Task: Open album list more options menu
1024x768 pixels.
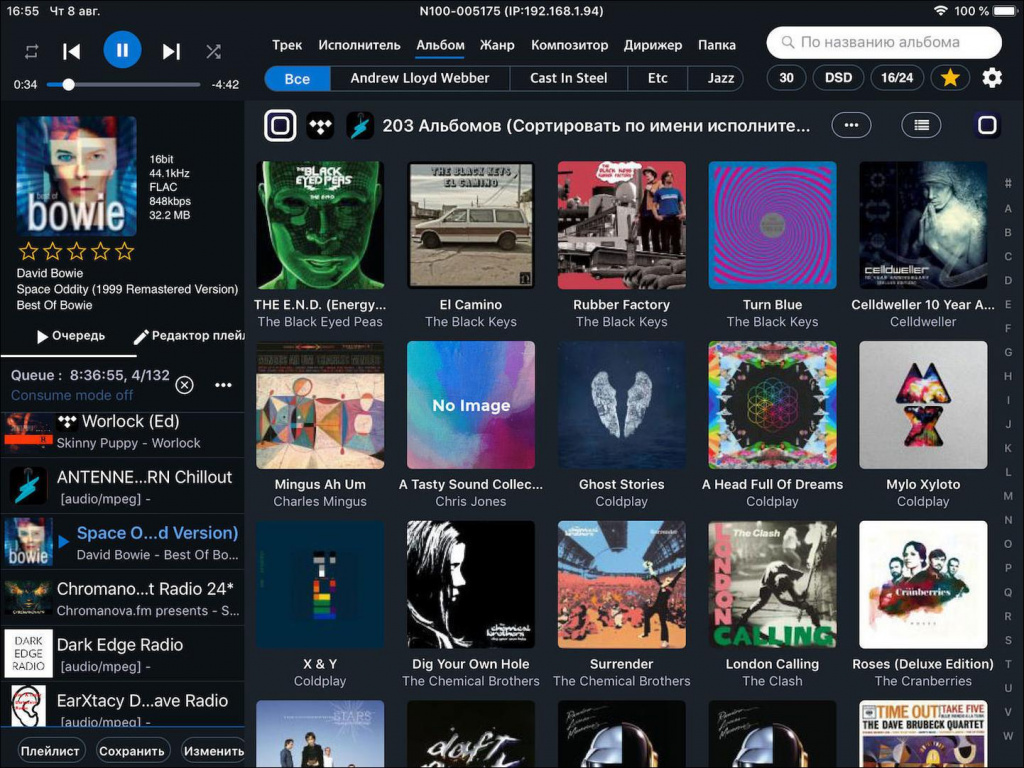Action: [x=851, y=125]
